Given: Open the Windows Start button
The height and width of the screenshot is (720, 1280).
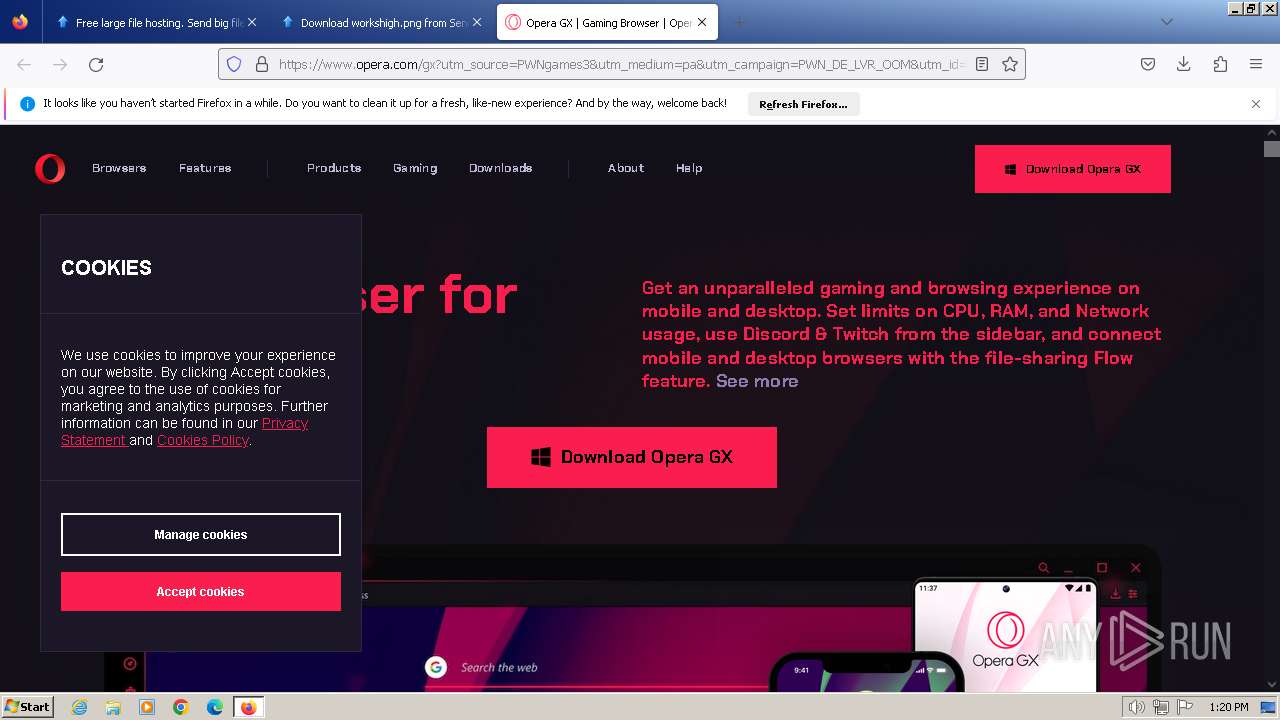Looking at the screenshot, I should 27,706.
